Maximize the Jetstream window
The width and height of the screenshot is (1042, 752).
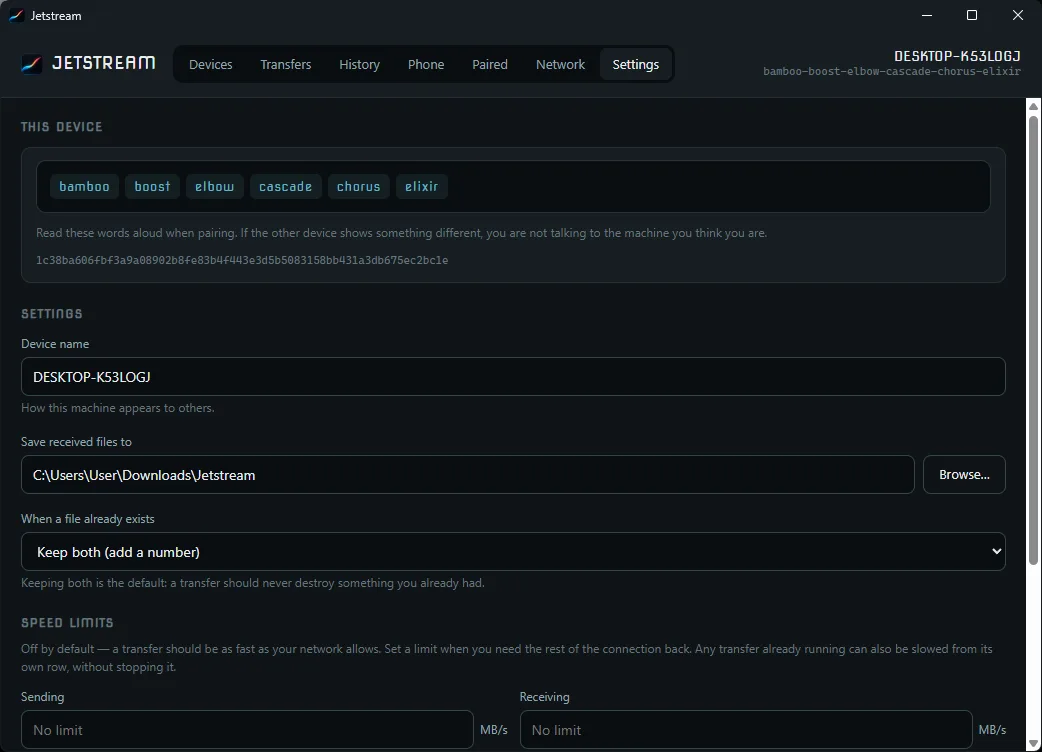(x=972, y=15)
